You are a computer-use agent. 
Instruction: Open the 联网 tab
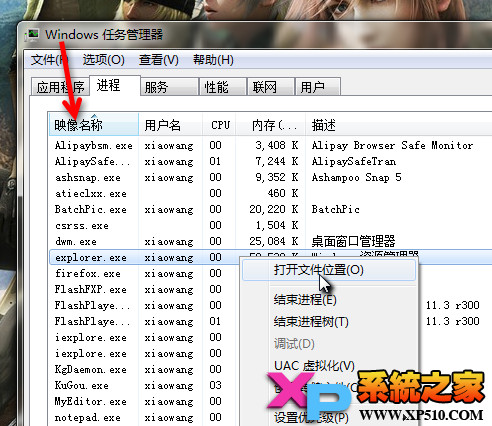click(271, 87)
